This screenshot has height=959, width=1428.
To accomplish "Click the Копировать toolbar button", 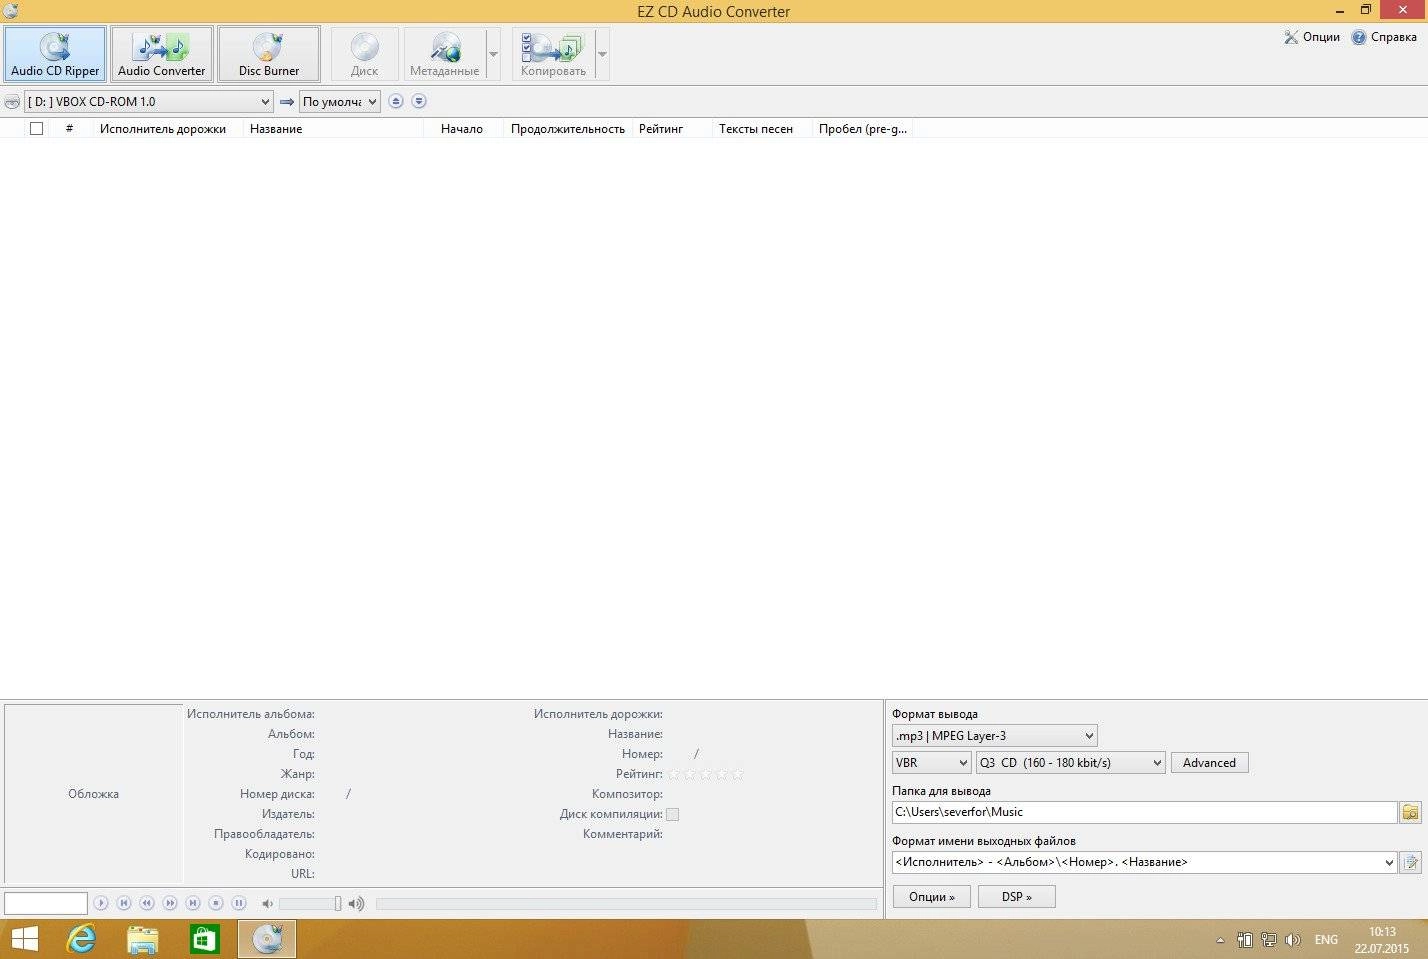I will [553, 54].
